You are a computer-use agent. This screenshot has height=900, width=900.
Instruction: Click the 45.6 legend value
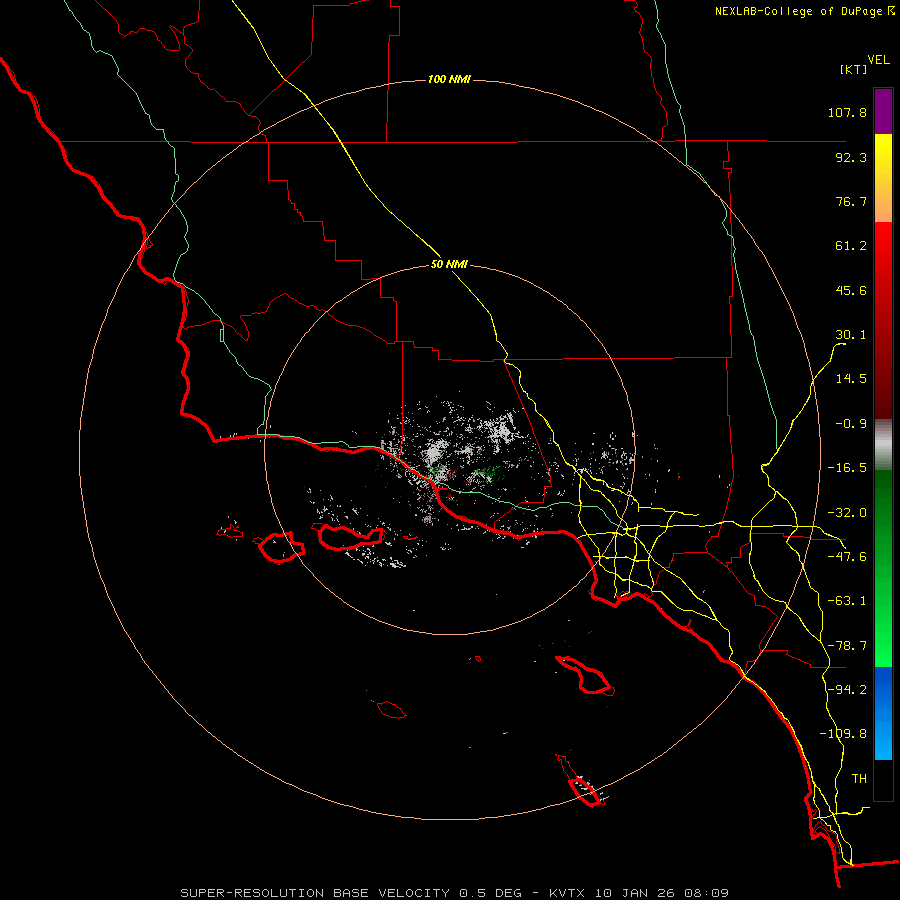tap(851, 290)
